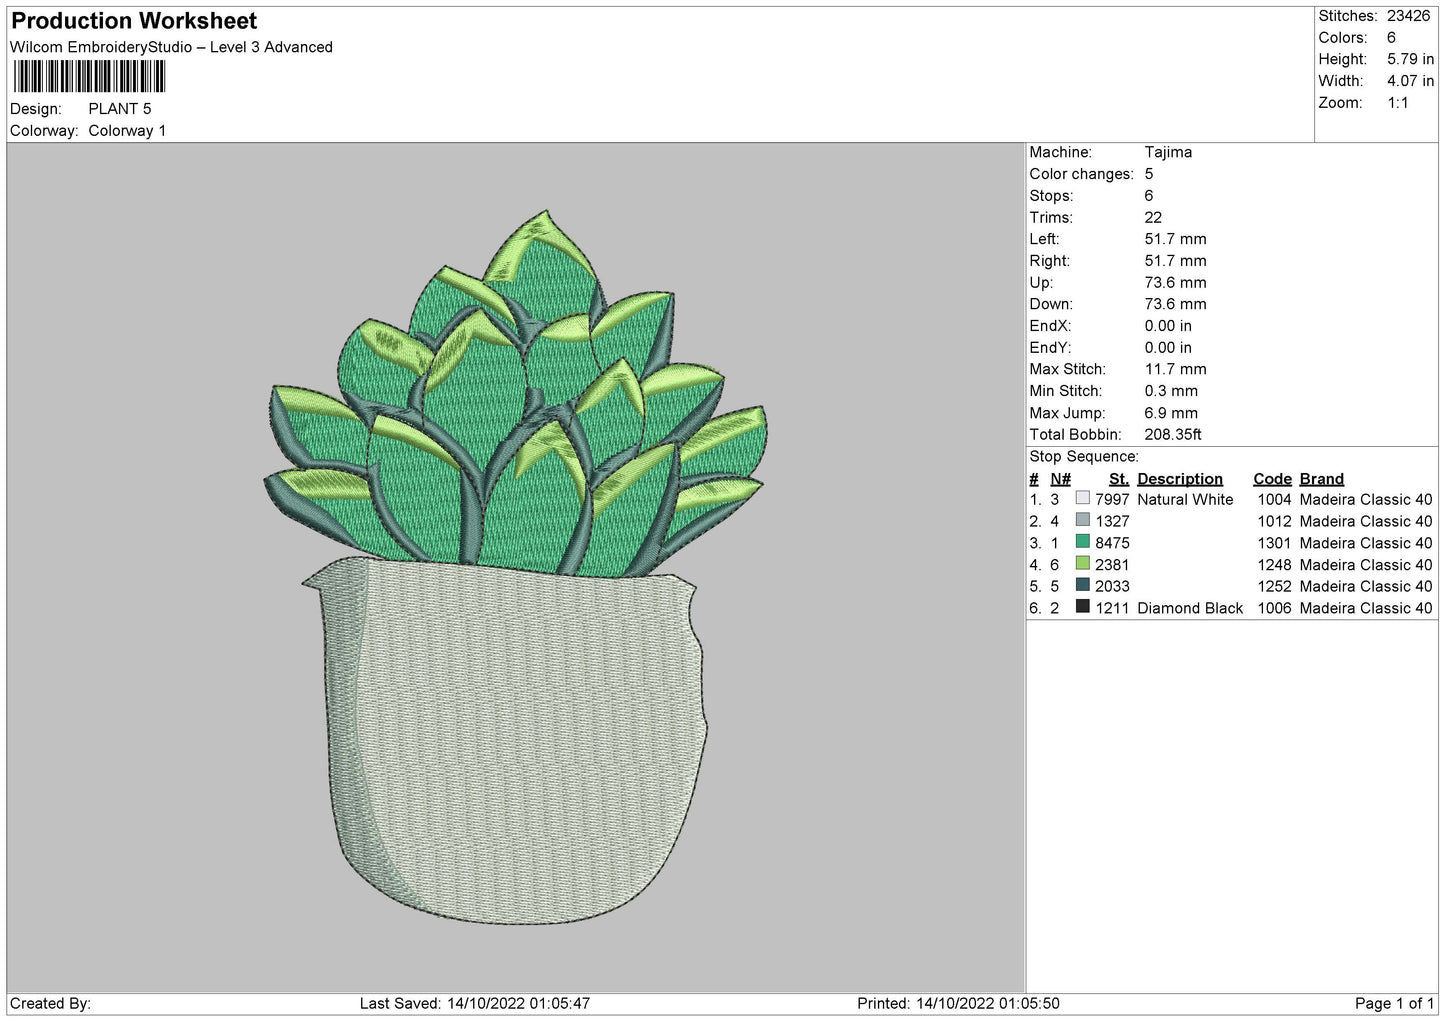1445x1021 pixels.
Task: Click the 'Description' column header
Action: point(1180,479)
